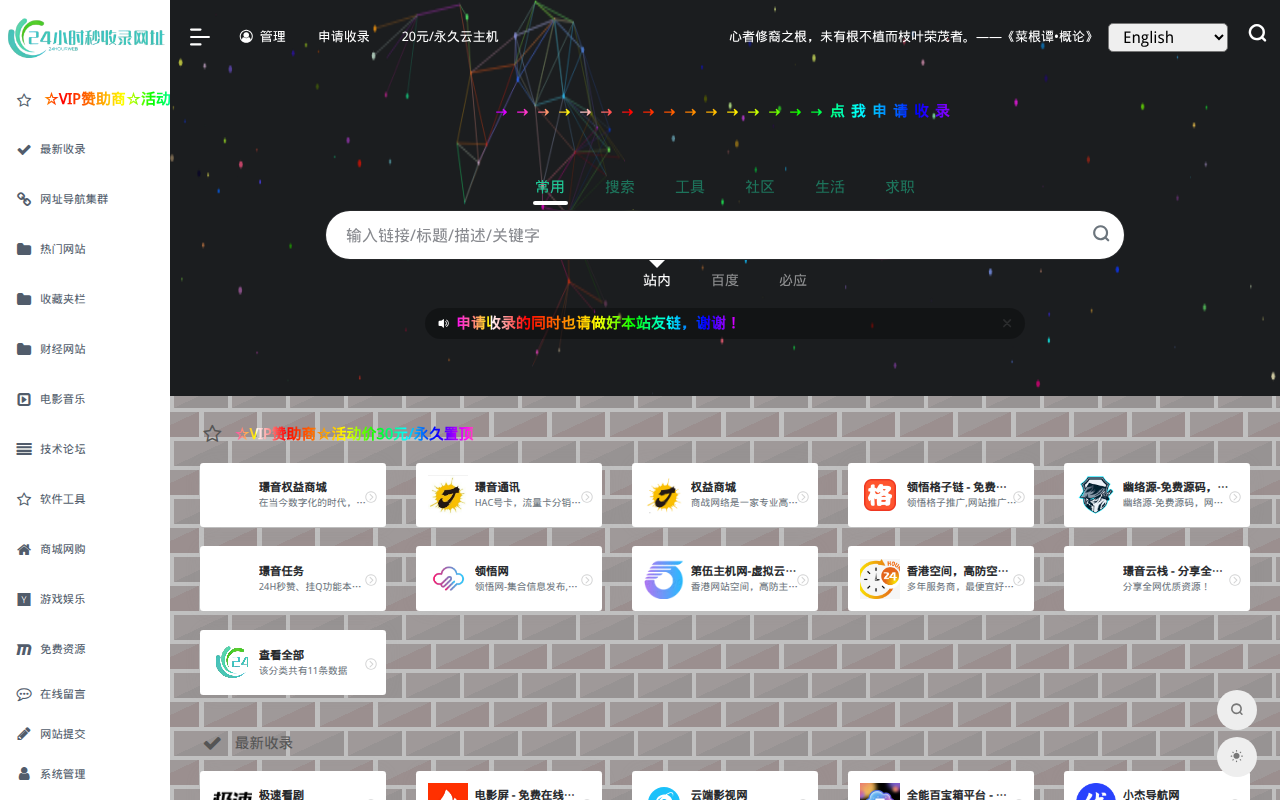Toggle dark mode with the brightness button

(x=1237, y=757)
